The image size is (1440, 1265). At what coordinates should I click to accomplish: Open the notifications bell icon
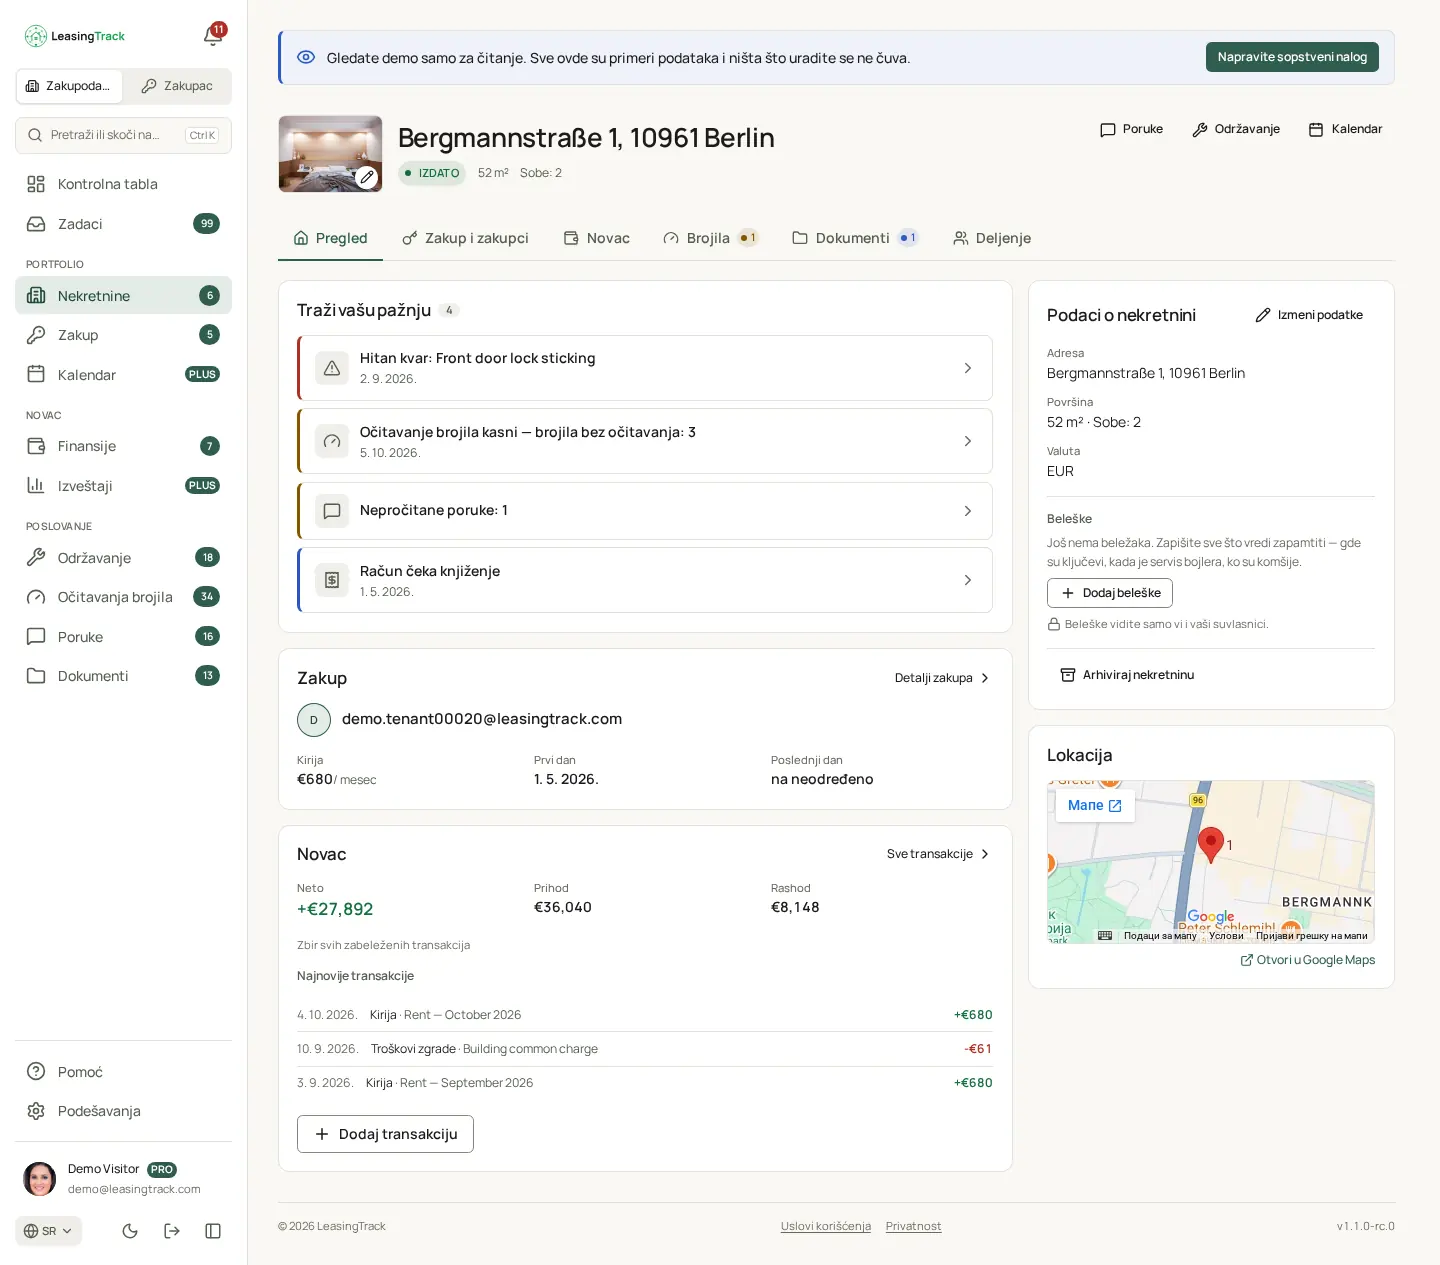213,35
